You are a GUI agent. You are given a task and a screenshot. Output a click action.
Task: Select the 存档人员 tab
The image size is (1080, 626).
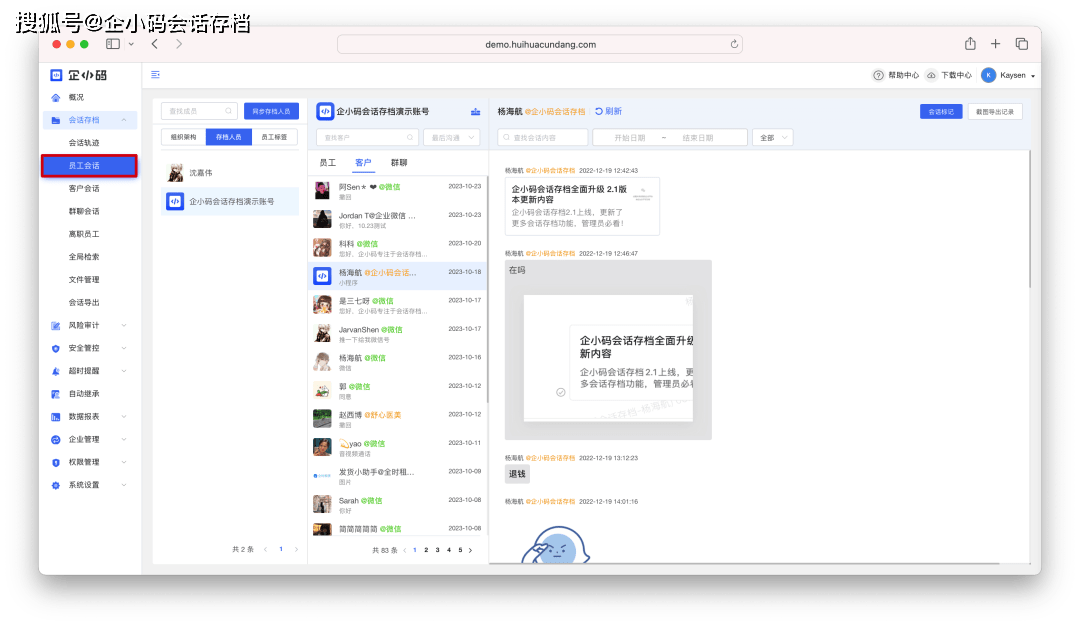pos(229,137)
